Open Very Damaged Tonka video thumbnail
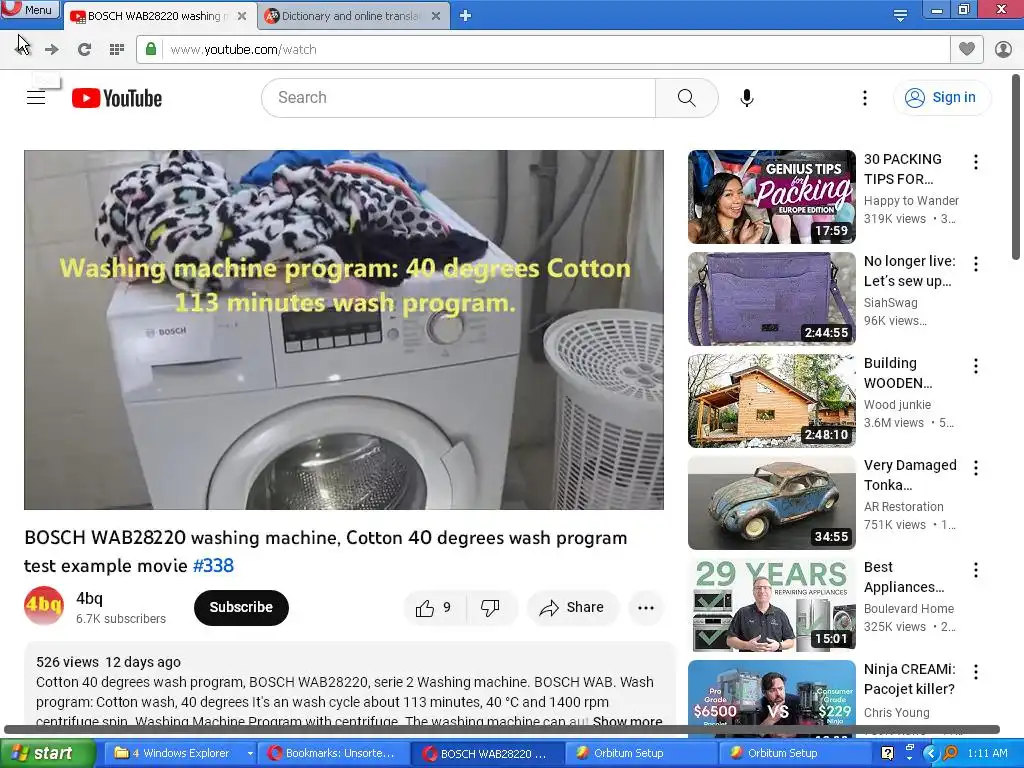The image size is (1024, 768). (771, 503)
